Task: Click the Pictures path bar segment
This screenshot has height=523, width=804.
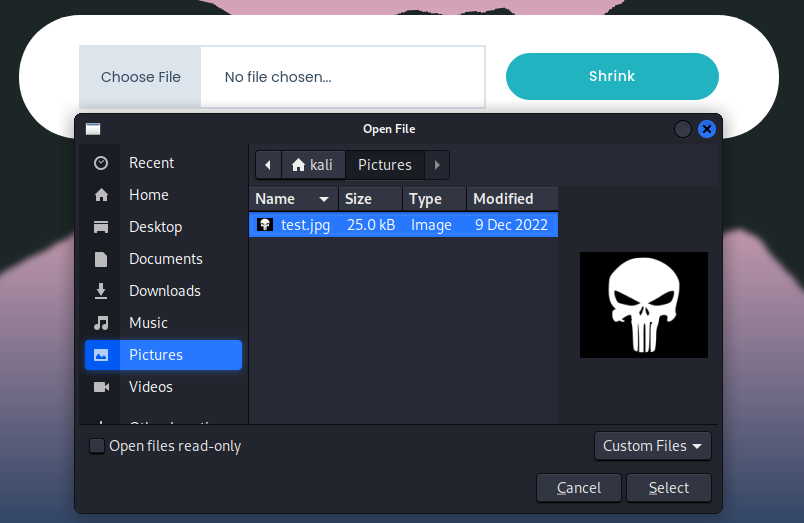Action: point(385,165)
